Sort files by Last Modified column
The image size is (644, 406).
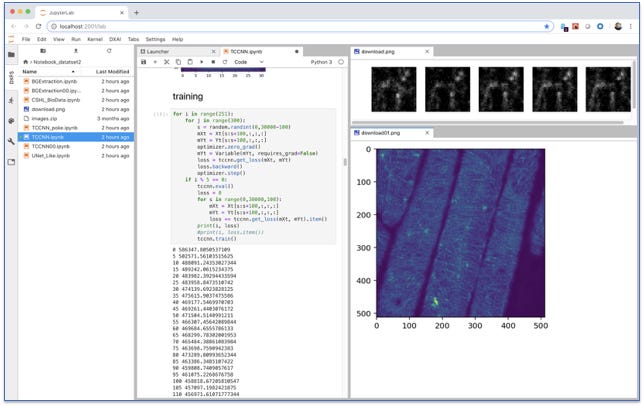tap(111, 72)
